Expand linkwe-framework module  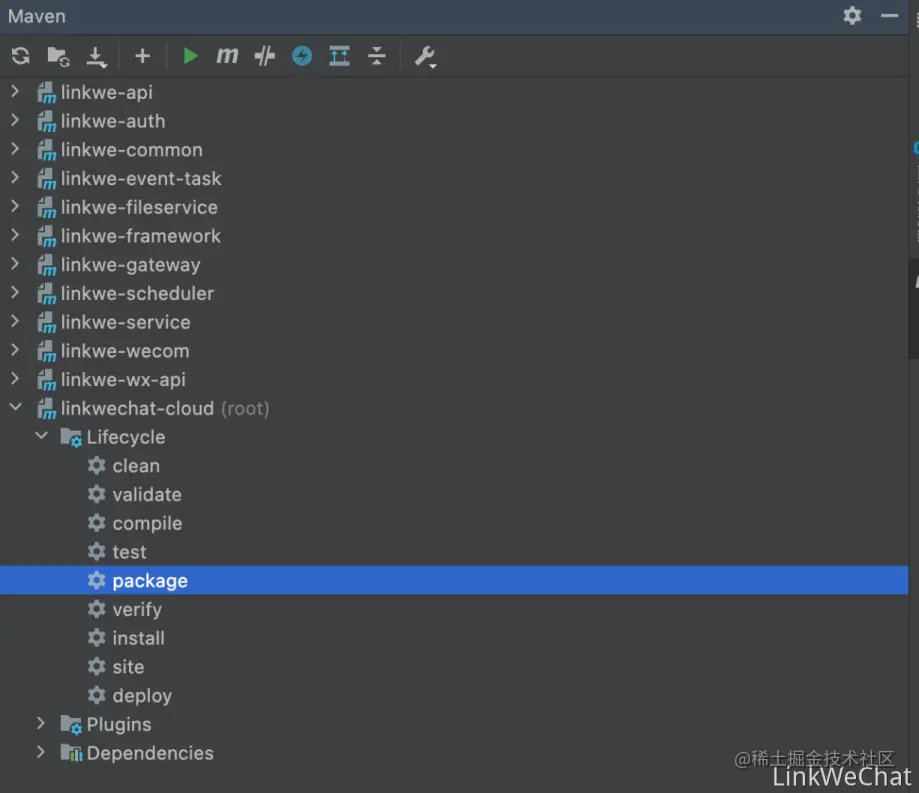(x=15, y=235)
